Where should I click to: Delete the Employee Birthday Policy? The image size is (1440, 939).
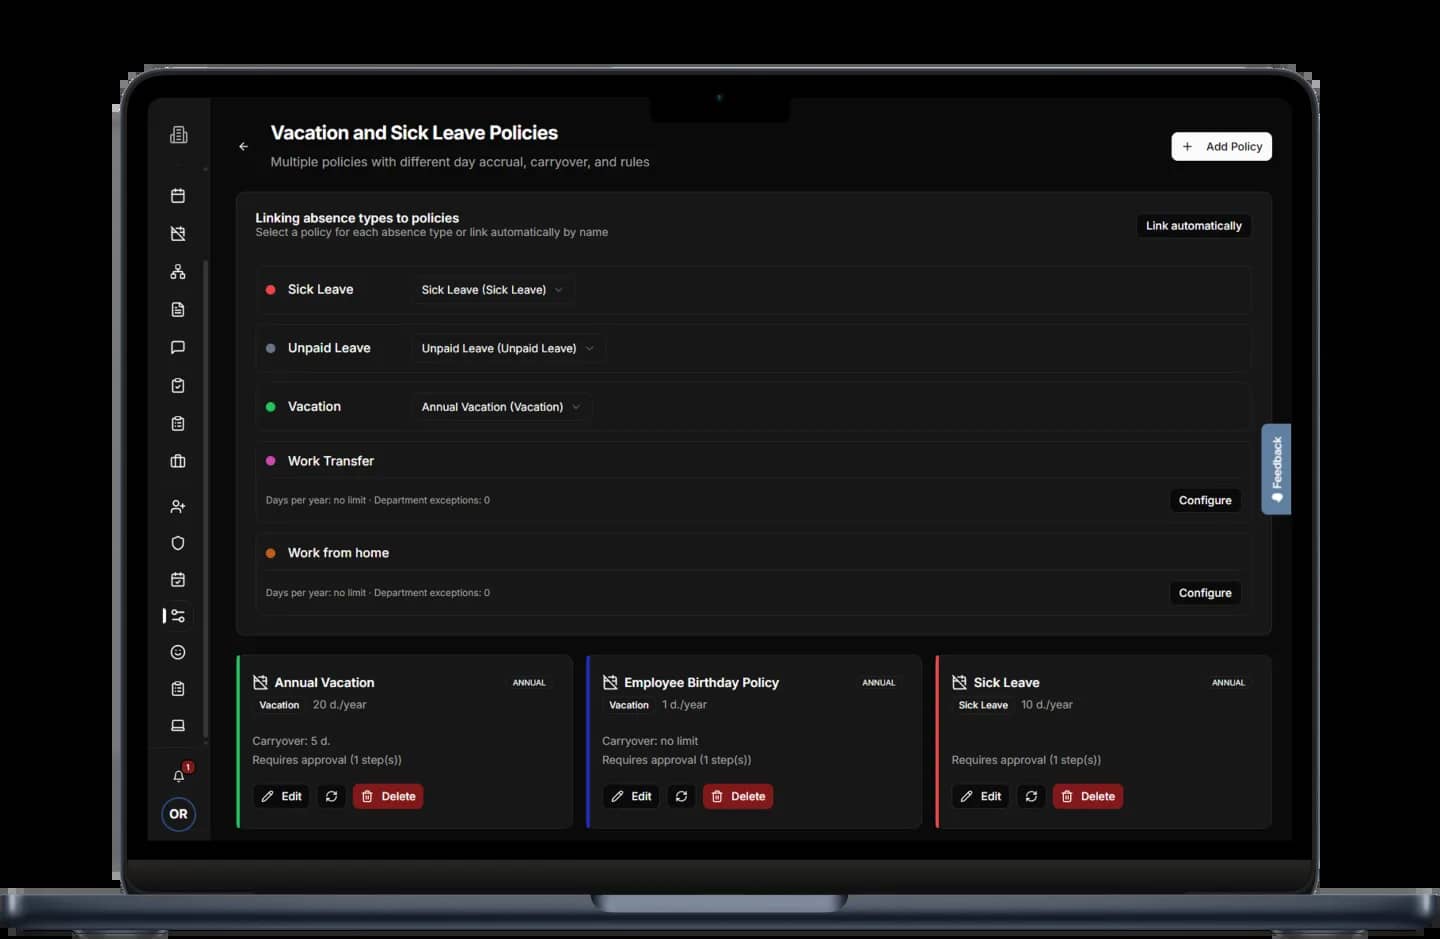pyautogui.click(x=738, y=796)
